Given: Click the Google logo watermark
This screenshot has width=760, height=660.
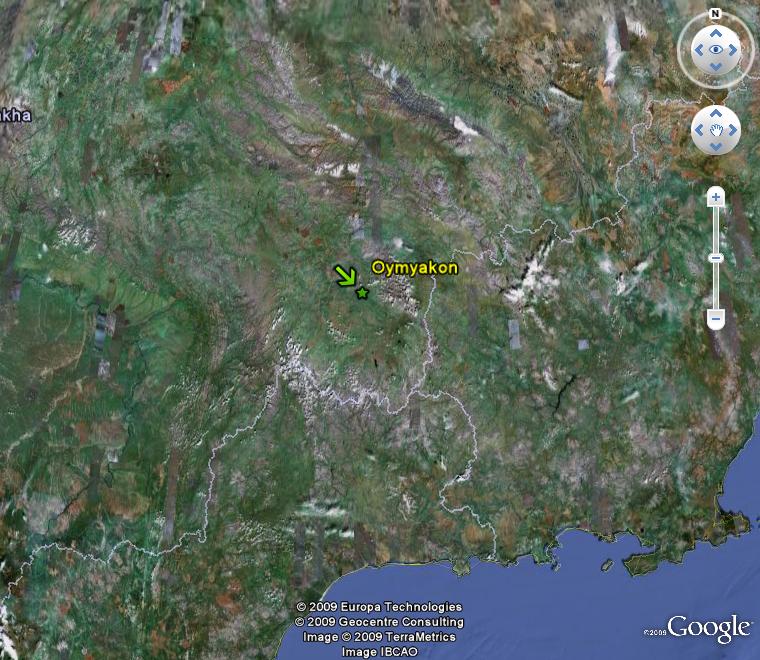Looking at the screenshot, I should click(708, 628).
